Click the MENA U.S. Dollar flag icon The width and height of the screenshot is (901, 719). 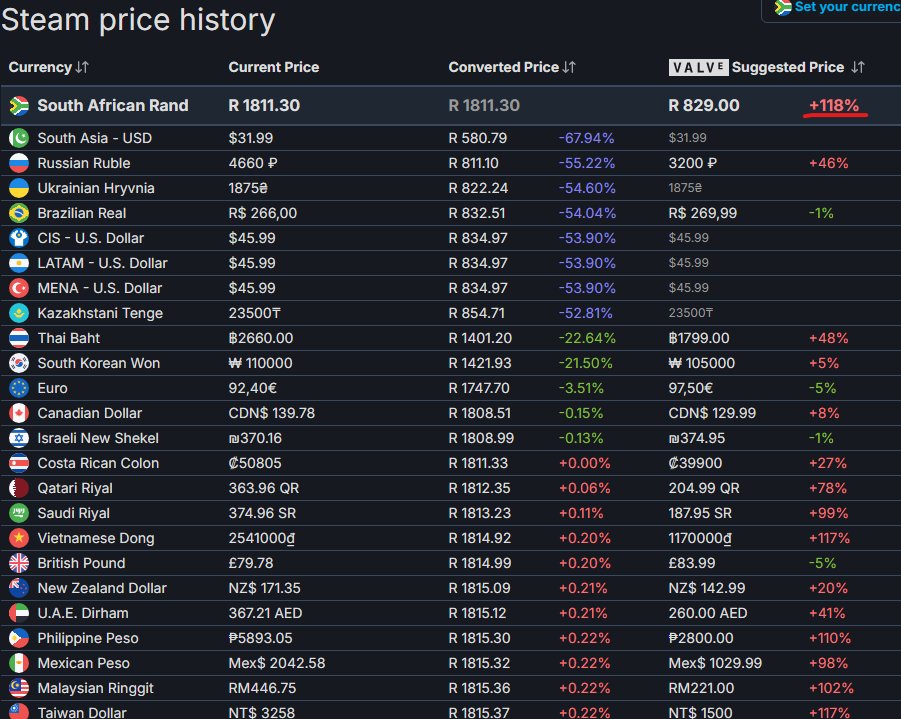(19, 289)
